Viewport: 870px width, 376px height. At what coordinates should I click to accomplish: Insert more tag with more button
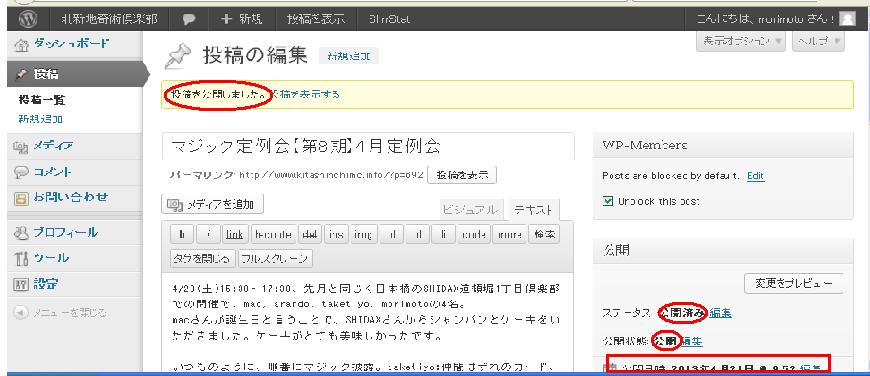pyautogui.click(x=508, y=235)
